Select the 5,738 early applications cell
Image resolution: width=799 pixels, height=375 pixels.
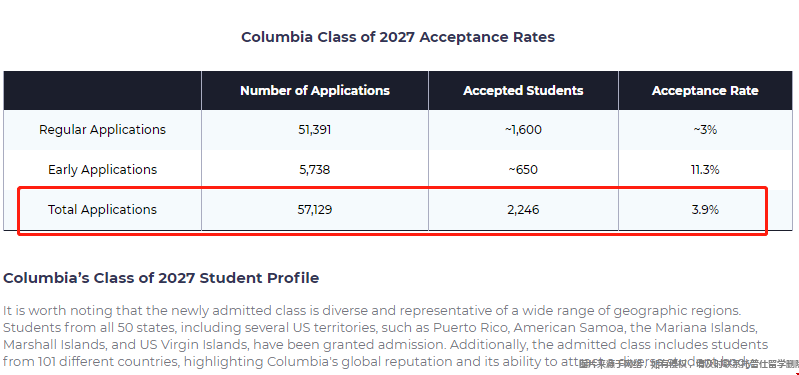[315, 170]
